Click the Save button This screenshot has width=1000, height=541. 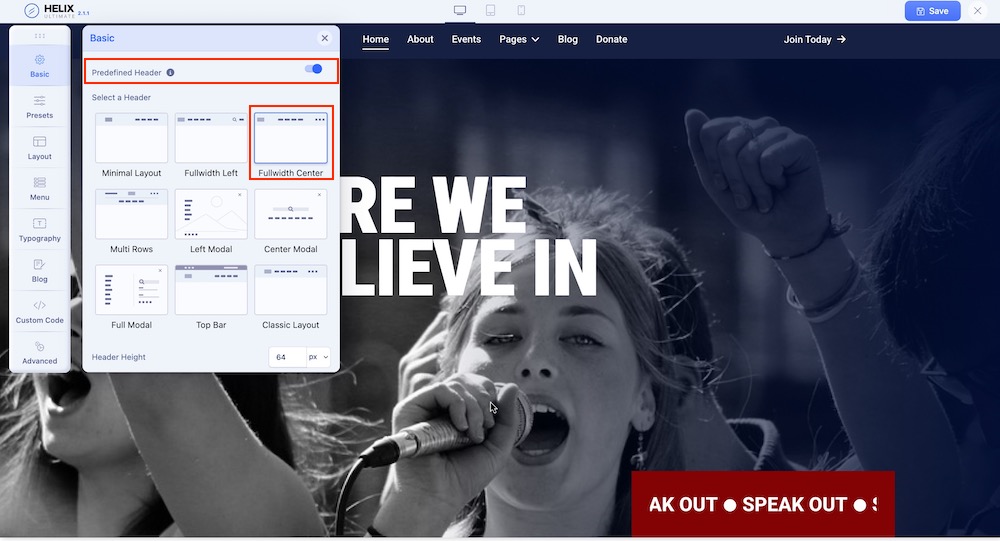point(932,11)
